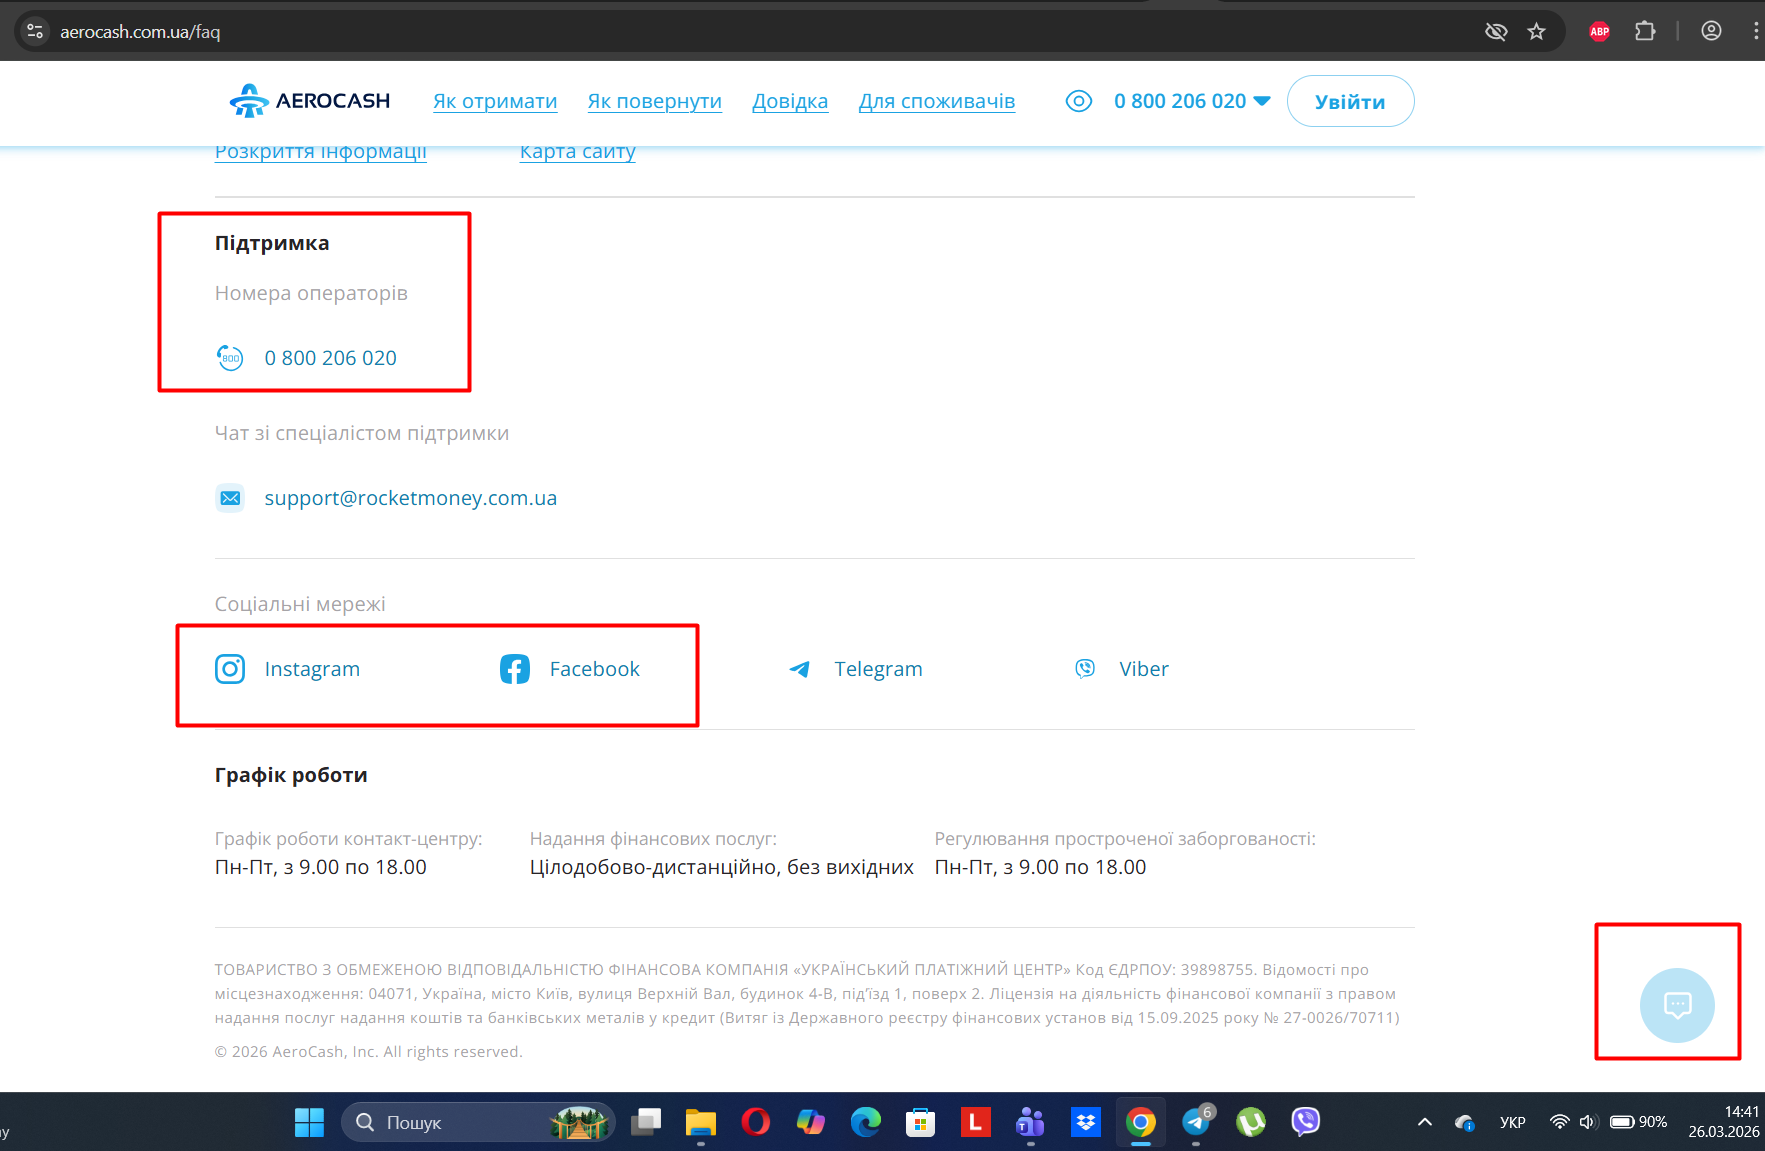Follow the Telegram text link on the page
Image resolution: width=1765 pixels, height=1151 pixels.
(879, 669)
